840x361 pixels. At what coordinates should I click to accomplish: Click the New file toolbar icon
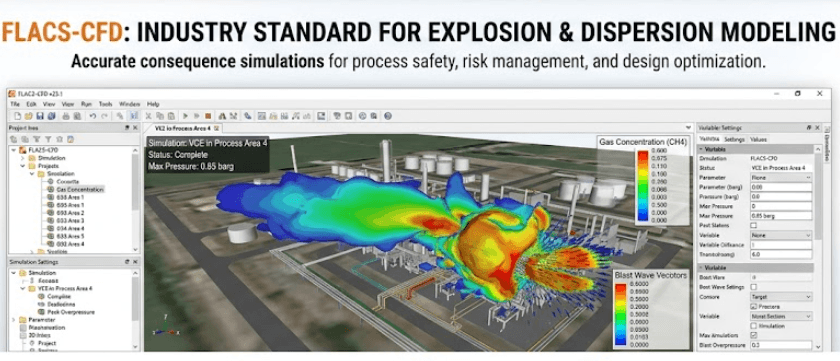tap(17, 116)
